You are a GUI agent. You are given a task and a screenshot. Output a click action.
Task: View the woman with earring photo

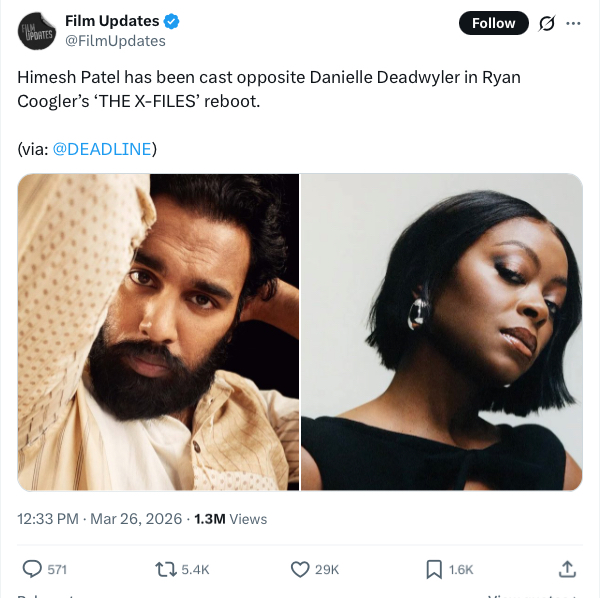pos(442,332)
